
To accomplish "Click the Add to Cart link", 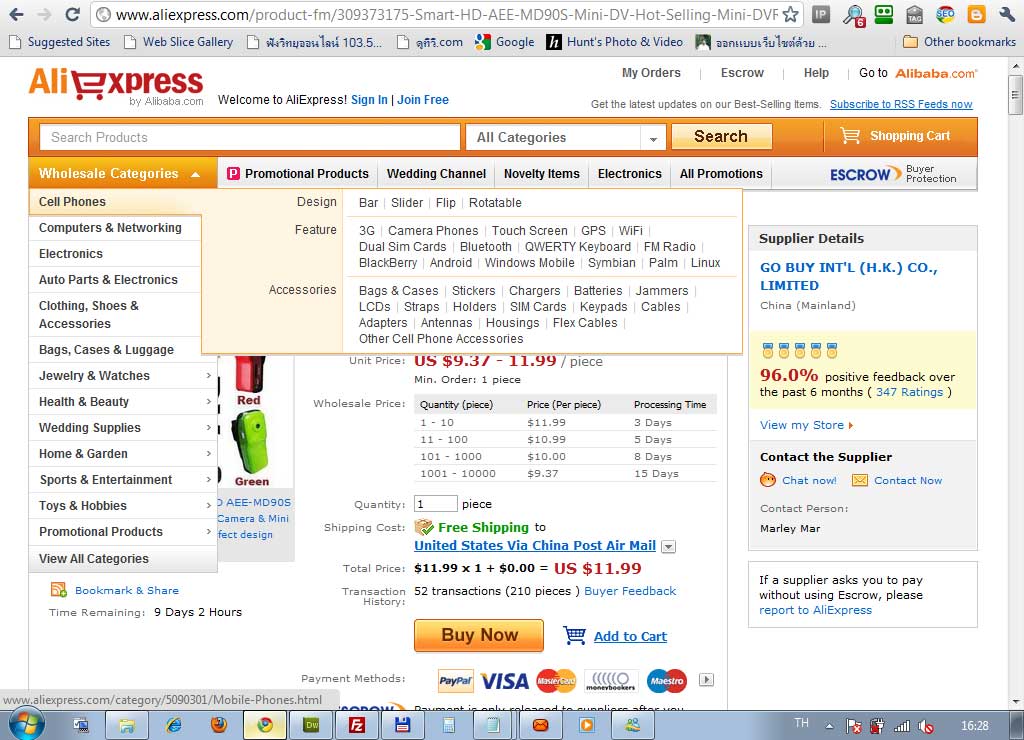I will [x=630, y=636].
